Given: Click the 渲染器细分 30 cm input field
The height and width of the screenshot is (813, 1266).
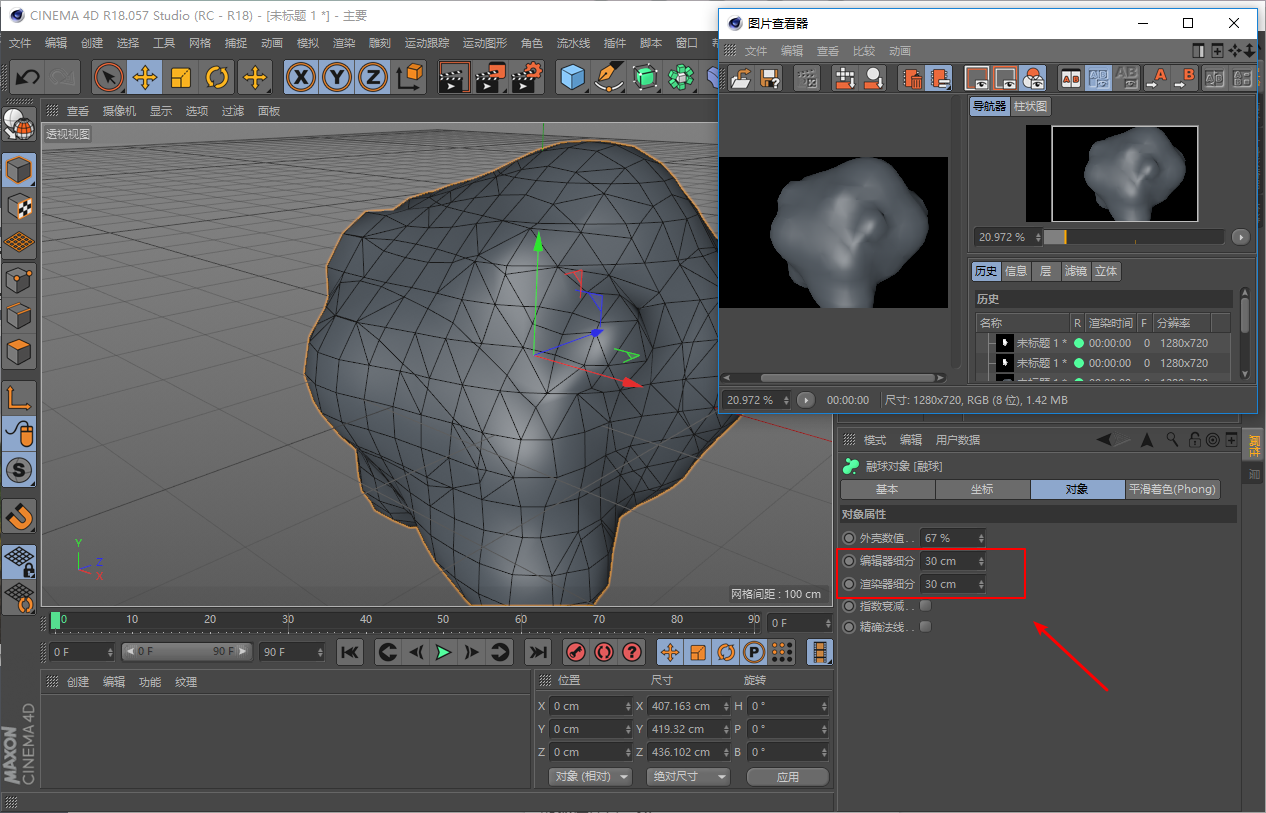Looking at the screenshot, I should coord(953,584).
